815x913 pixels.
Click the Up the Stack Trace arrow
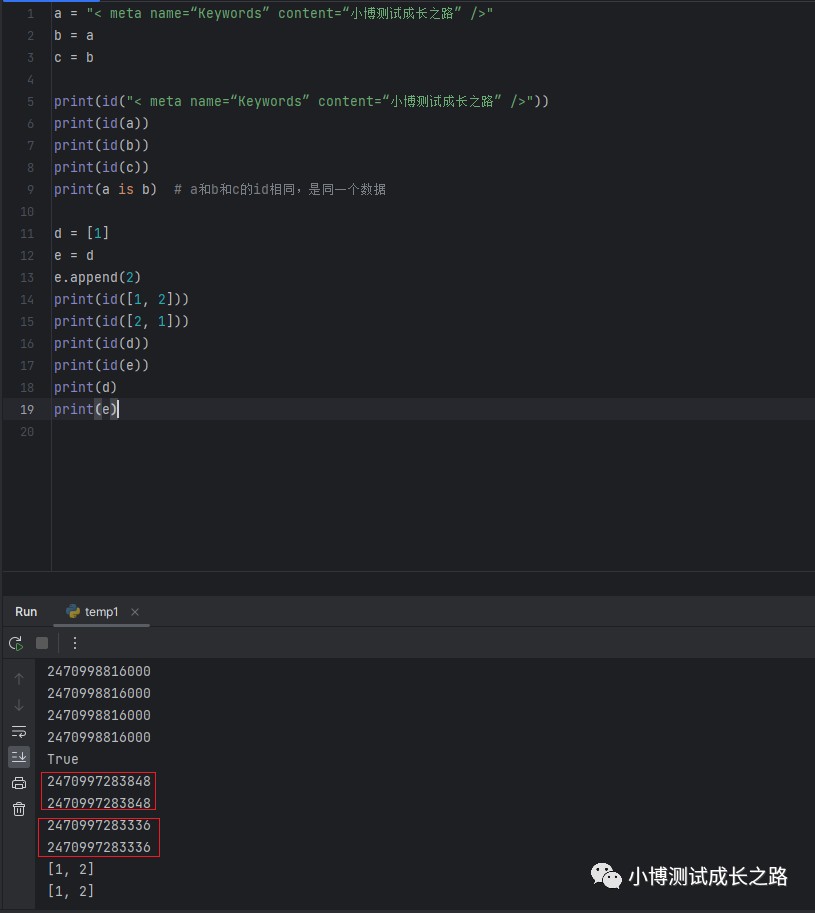click(x=19, y=679)
